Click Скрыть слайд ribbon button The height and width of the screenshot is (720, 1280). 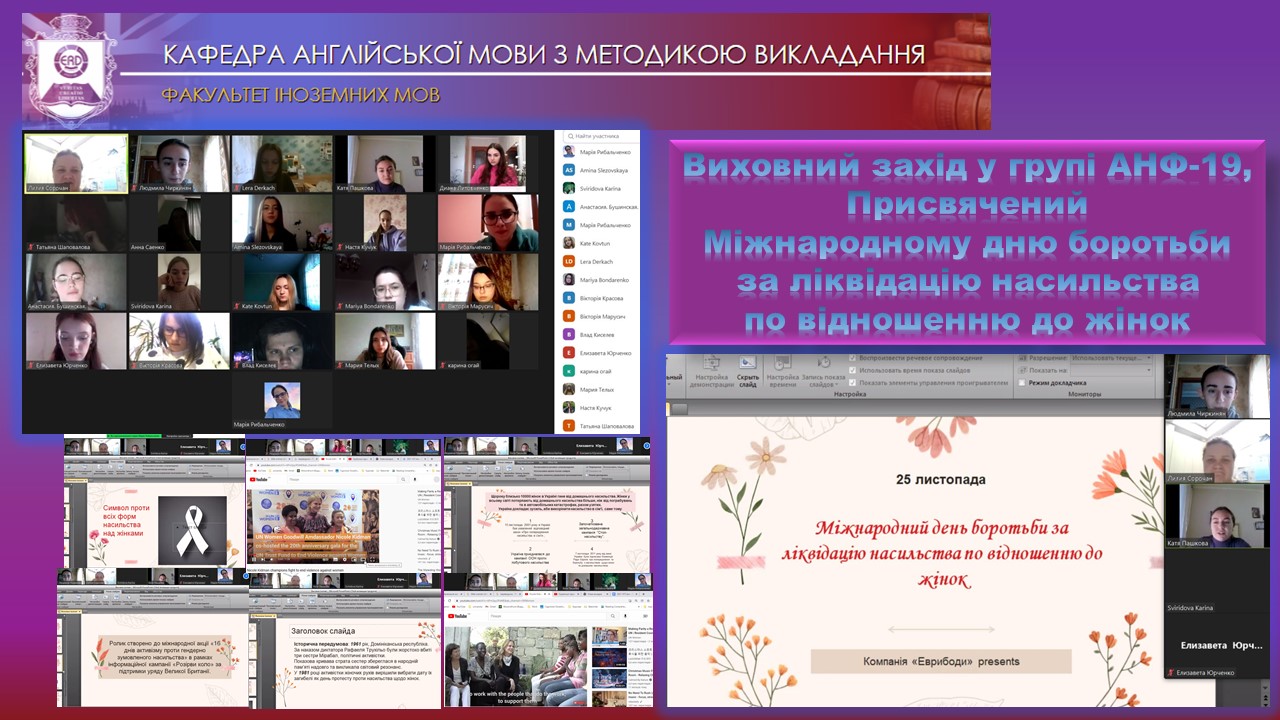pos(747,373)
